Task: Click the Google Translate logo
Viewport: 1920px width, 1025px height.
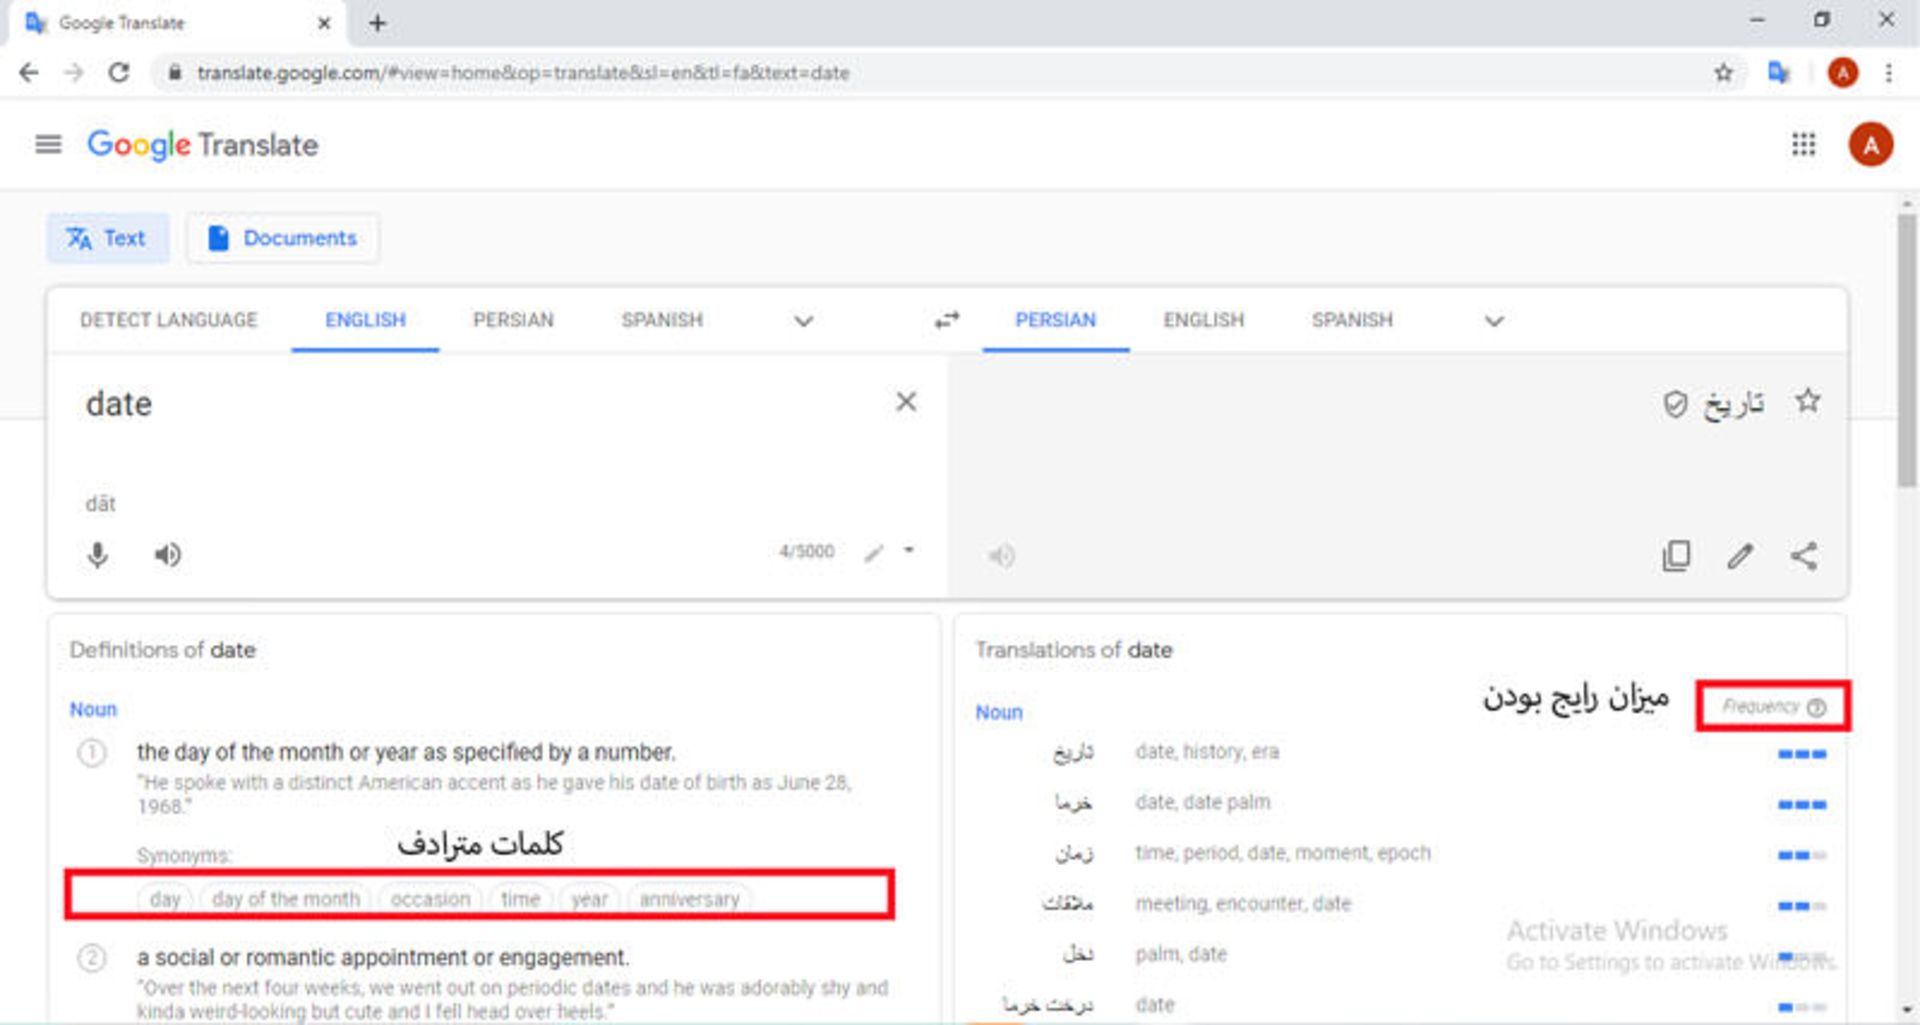Action: [x=203, y=145]
